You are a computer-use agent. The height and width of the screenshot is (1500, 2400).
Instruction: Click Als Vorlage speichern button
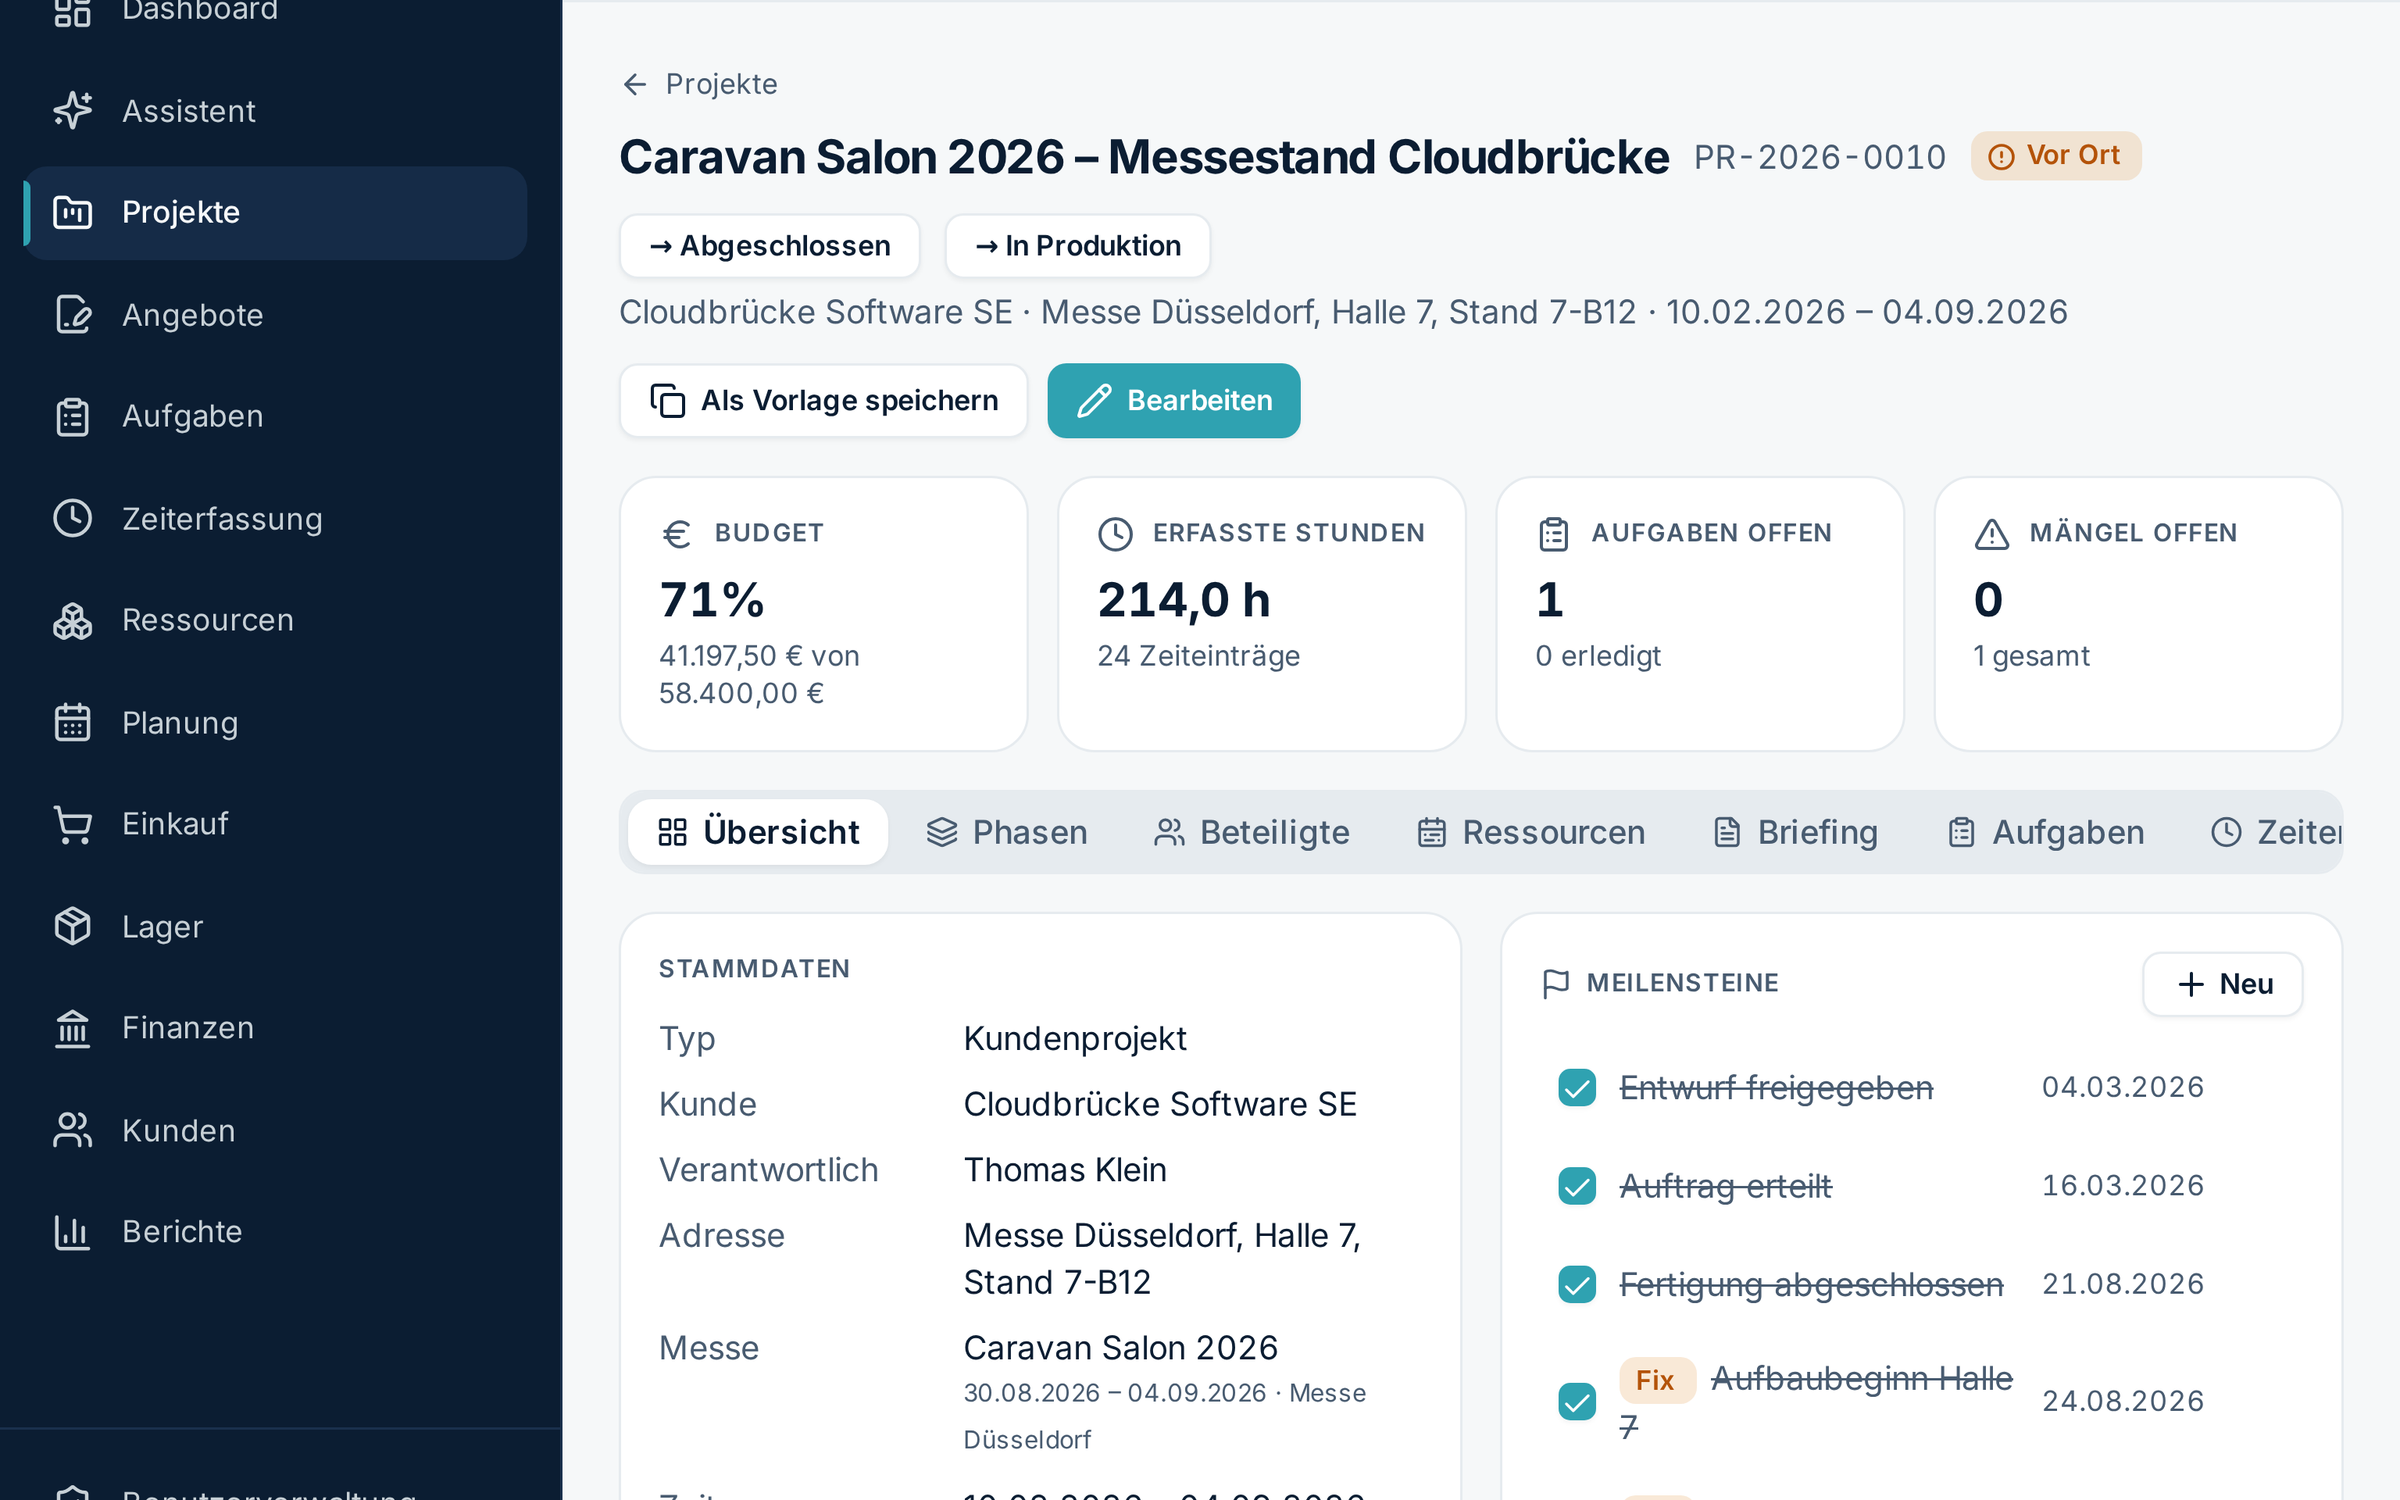click(823, 400)
